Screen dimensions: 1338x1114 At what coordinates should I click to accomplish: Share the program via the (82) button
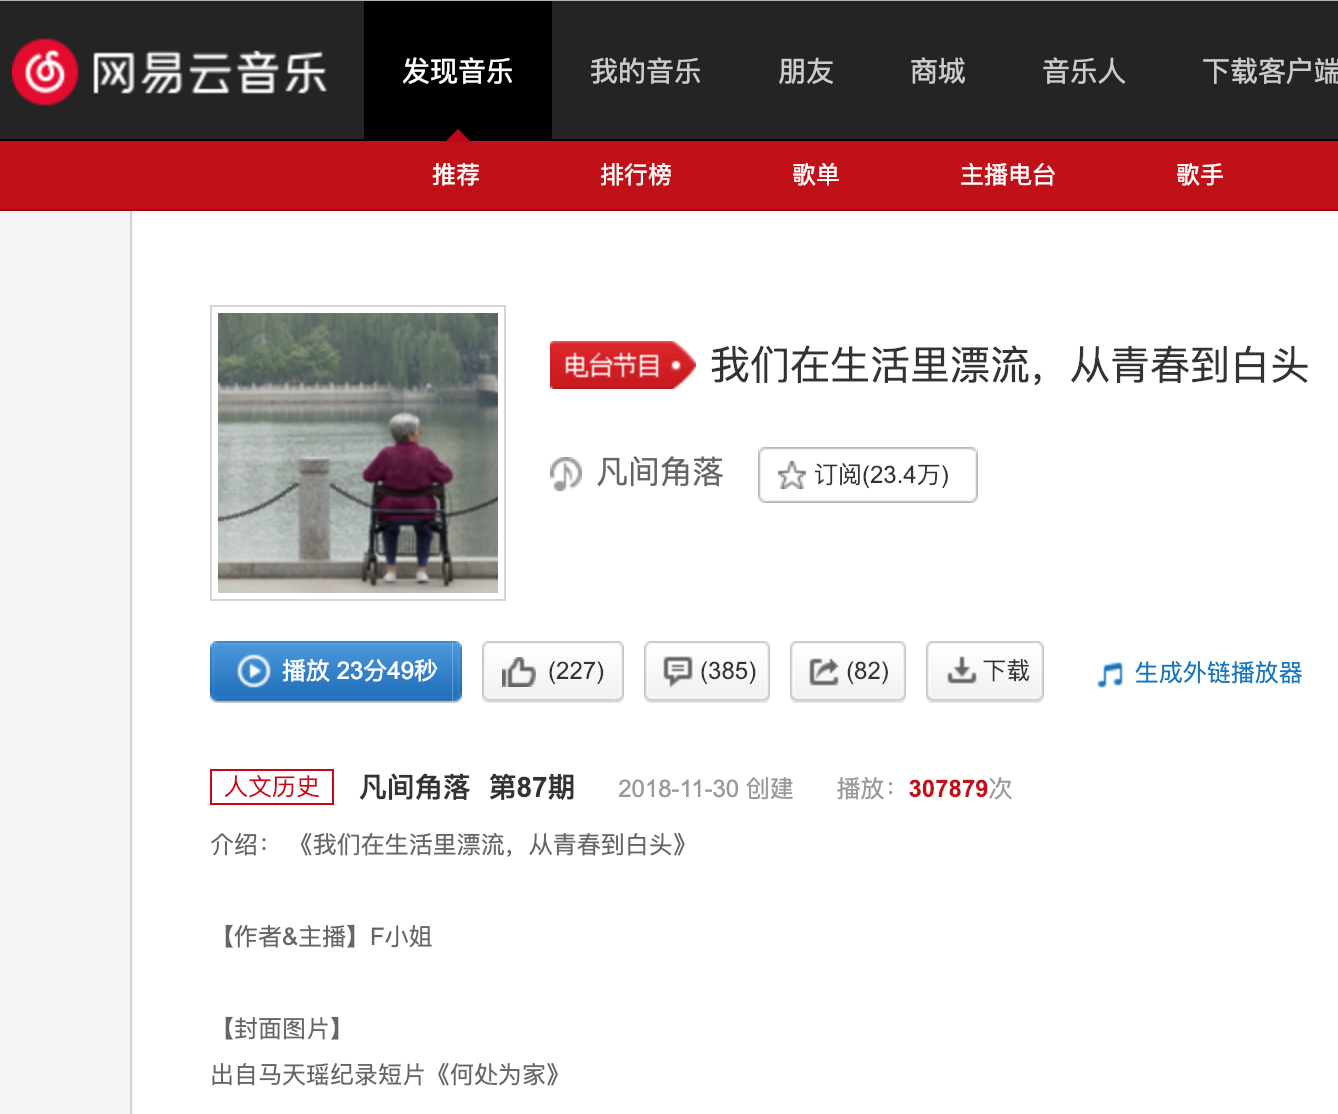pyautogui.click(x=848, y=671)
